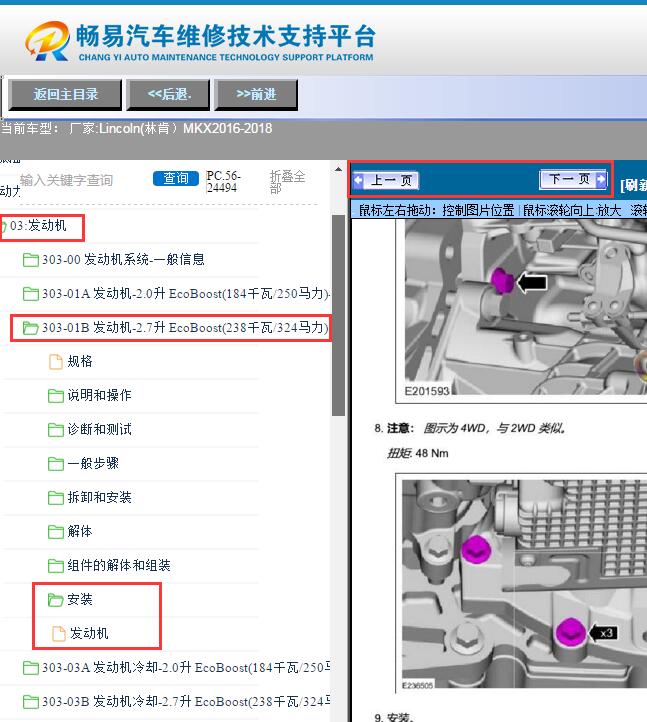
Task: Open folder icon of 303-01A 发动机-2.0升
Action: coord(31,294)
